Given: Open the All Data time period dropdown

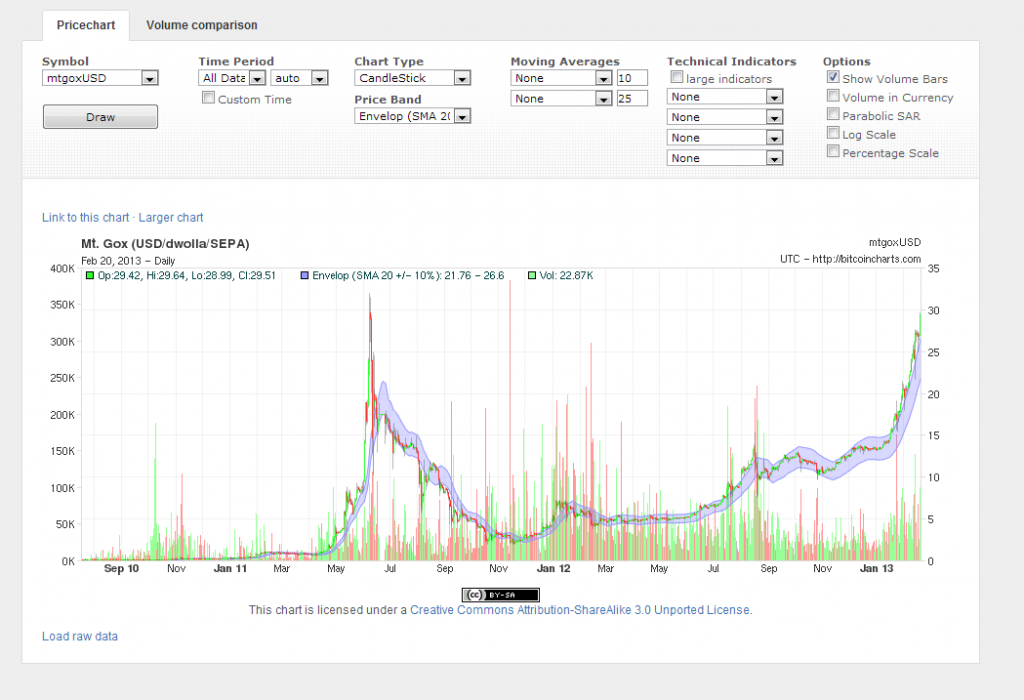Looking at the screenshot, I should (232, 78).
